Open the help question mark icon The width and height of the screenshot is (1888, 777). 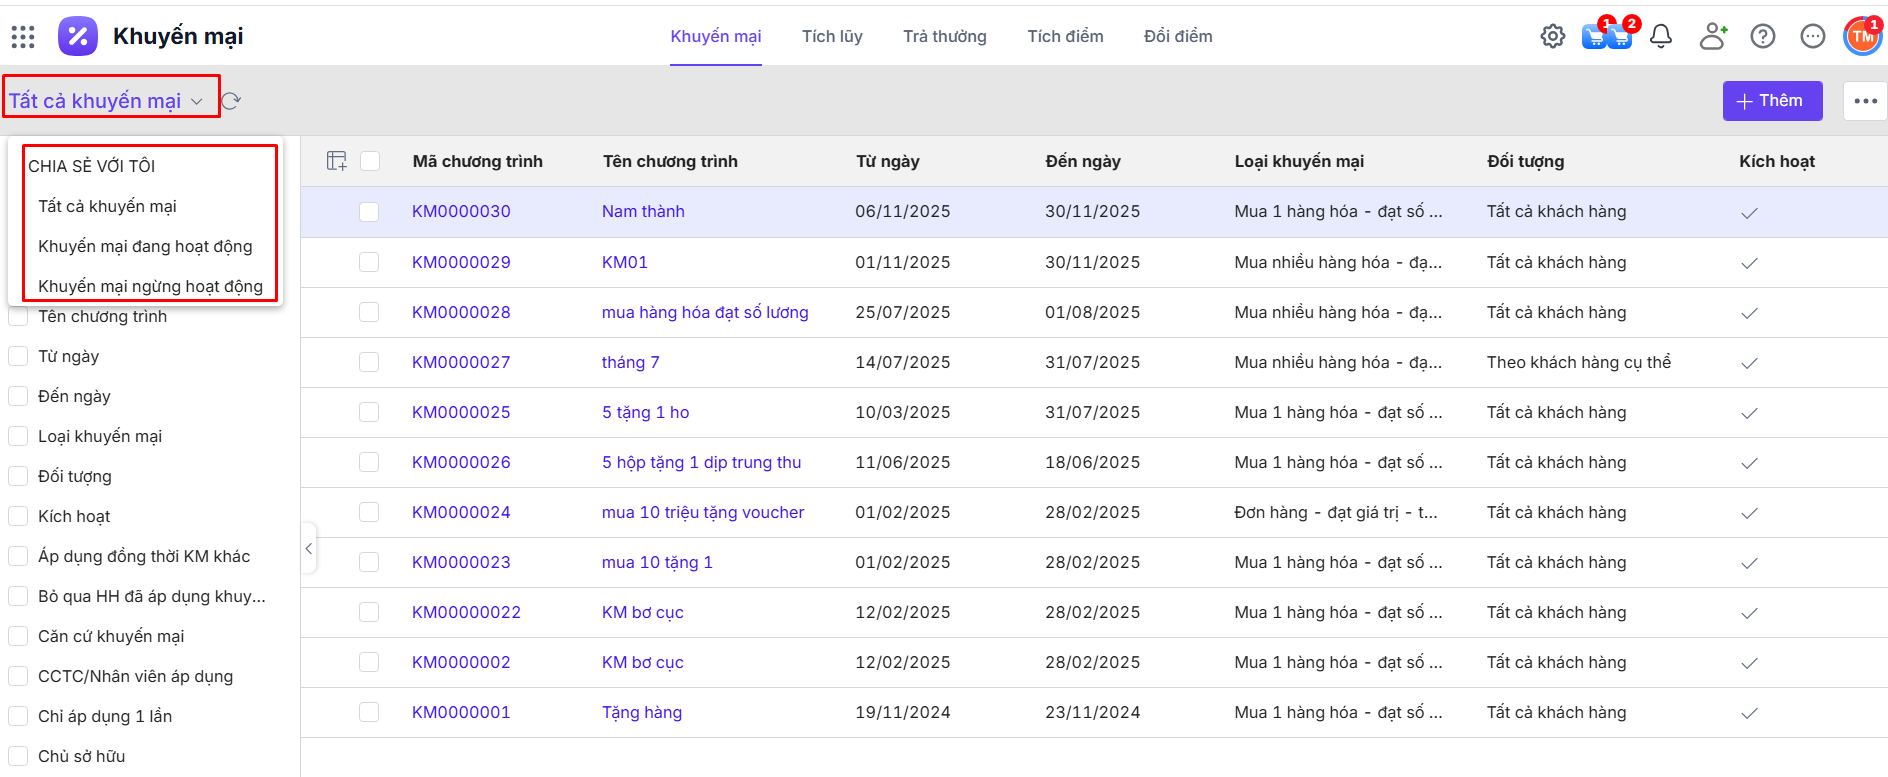[x=1763, y=37]
